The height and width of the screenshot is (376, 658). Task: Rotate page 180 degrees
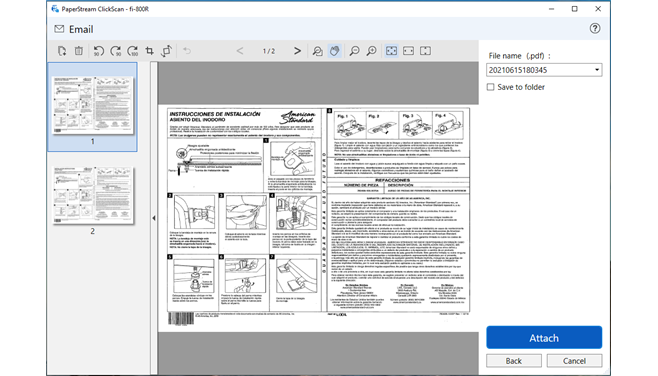tap(133, 51)
